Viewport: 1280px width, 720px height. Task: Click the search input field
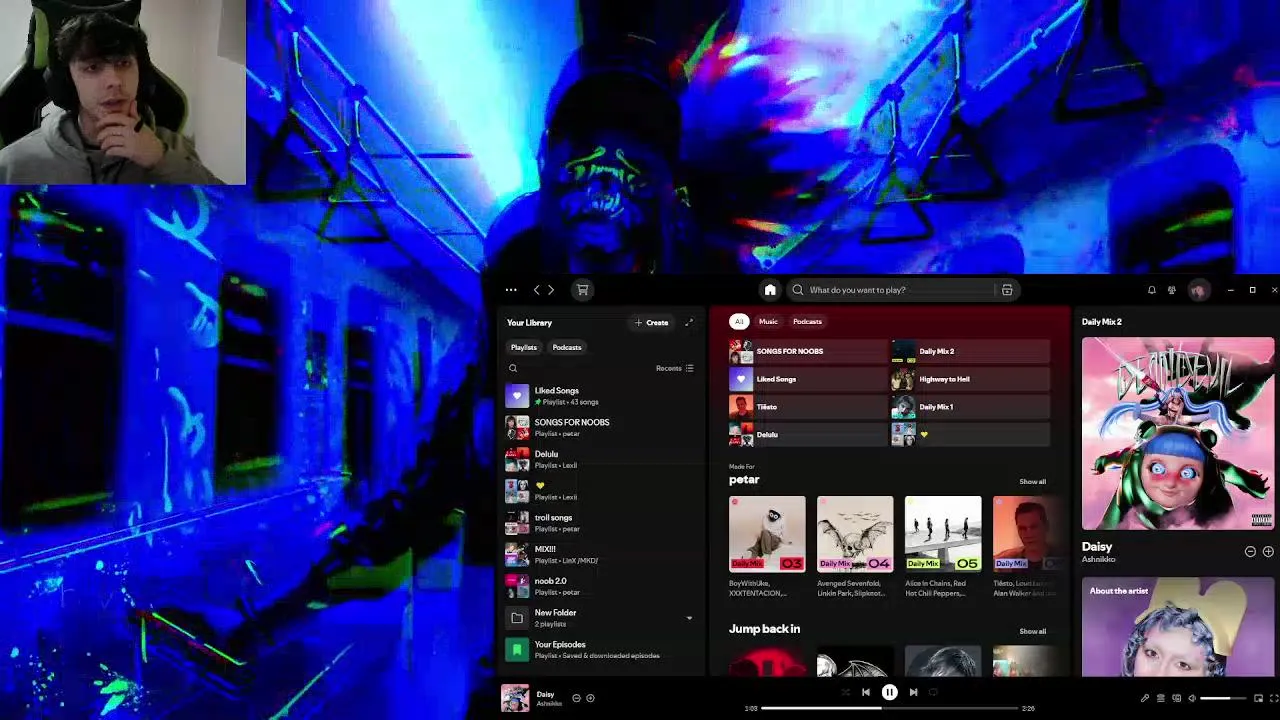[905, 290]
